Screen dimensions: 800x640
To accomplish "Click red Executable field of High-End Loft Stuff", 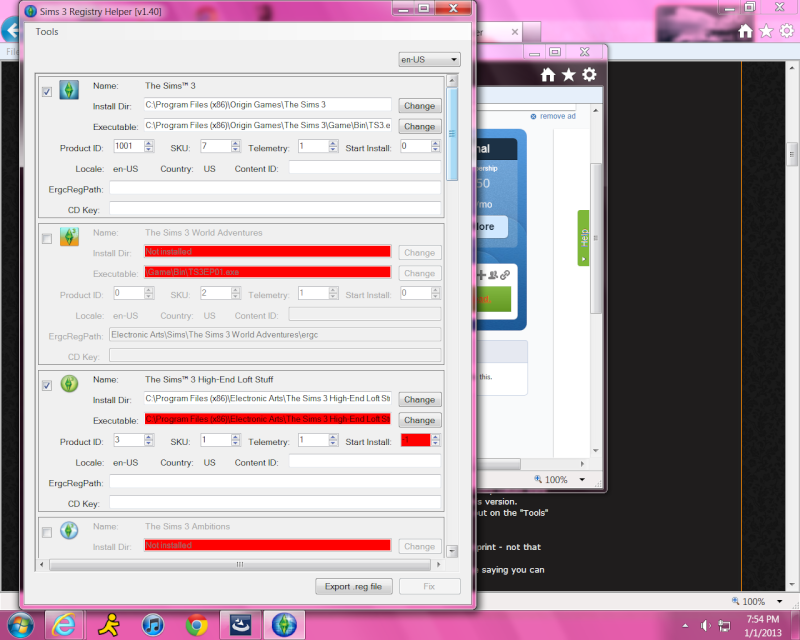I will point(267,419).
